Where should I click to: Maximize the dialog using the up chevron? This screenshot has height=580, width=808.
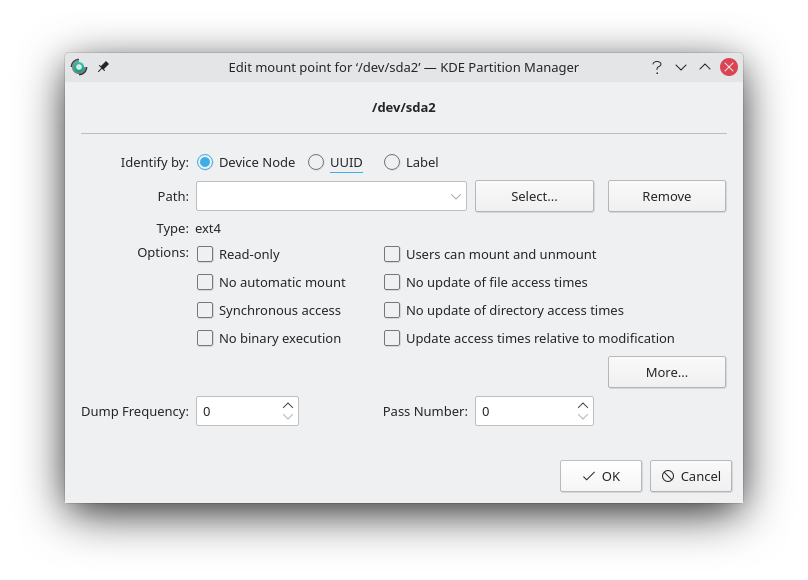pyautogui.click(x=705, y=67)
